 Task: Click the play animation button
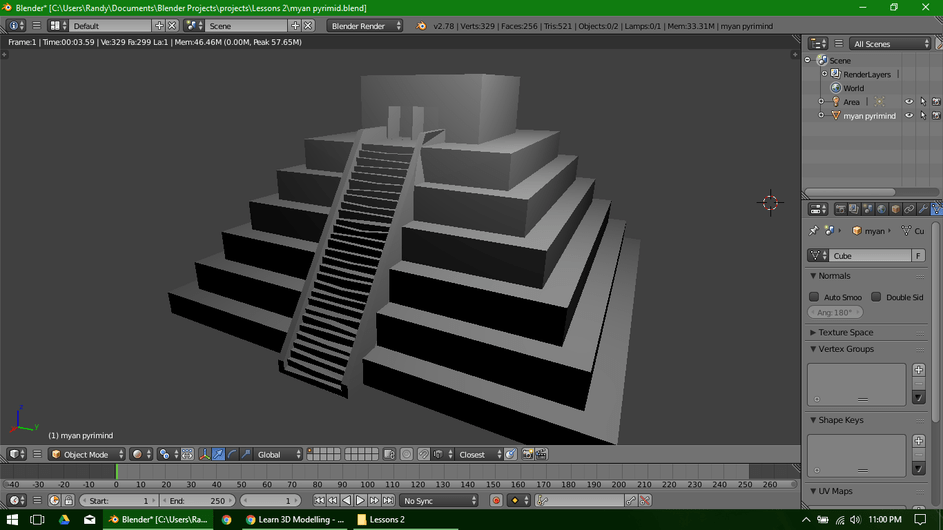point(360,500)
